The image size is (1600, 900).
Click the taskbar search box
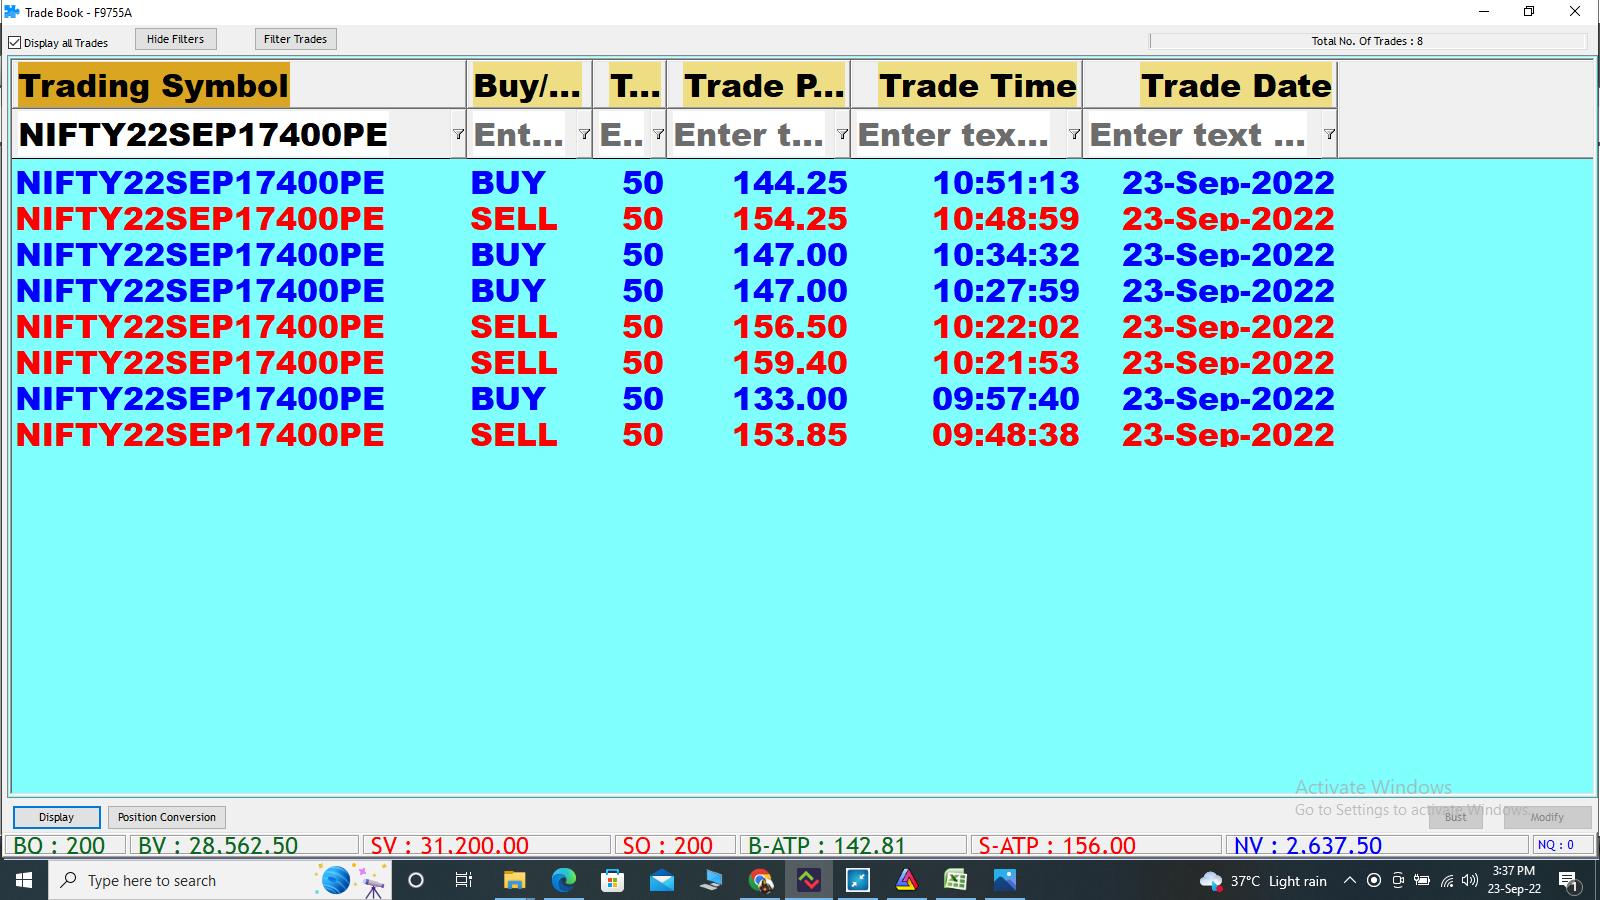point(220,880)
